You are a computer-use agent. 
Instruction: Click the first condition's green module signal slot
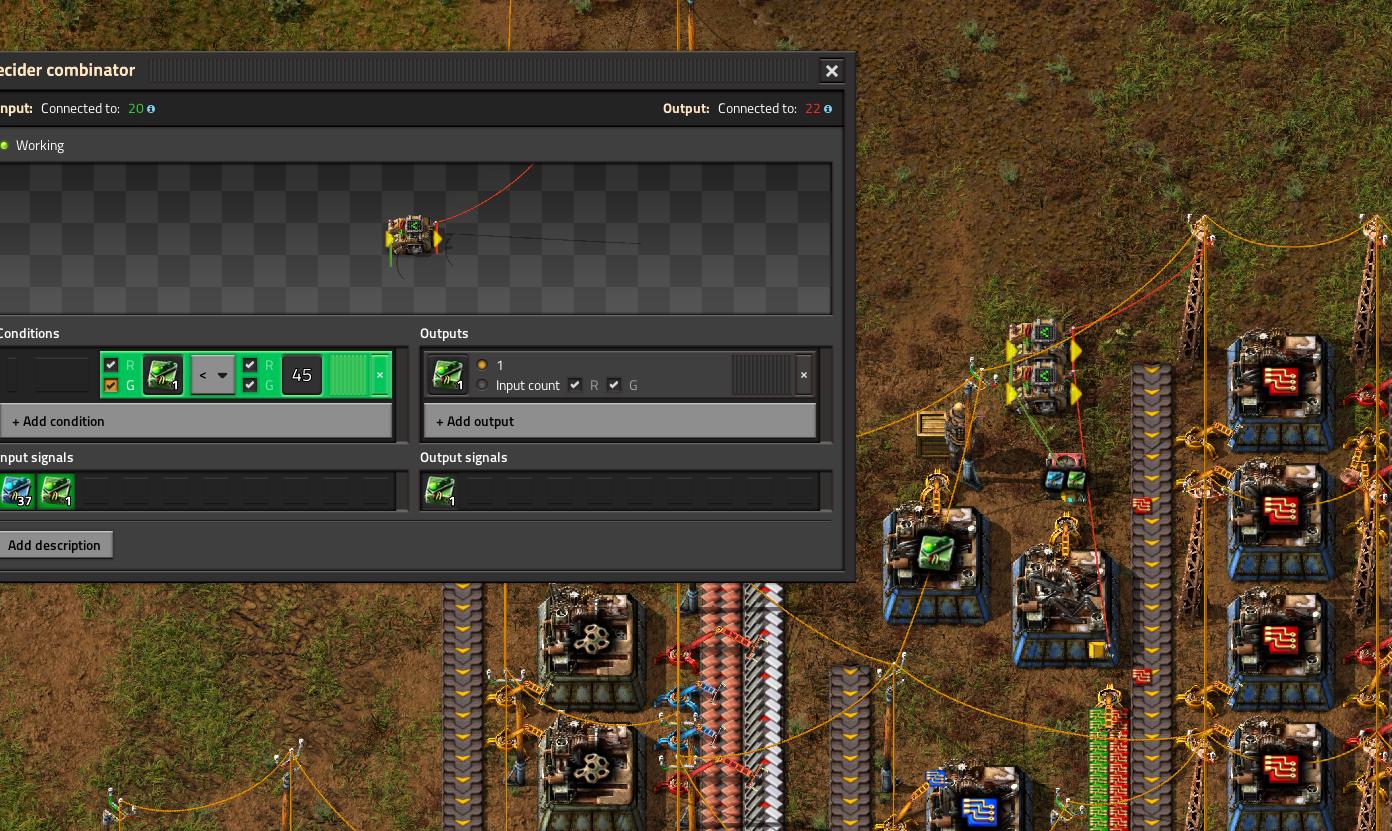(163, 375)
